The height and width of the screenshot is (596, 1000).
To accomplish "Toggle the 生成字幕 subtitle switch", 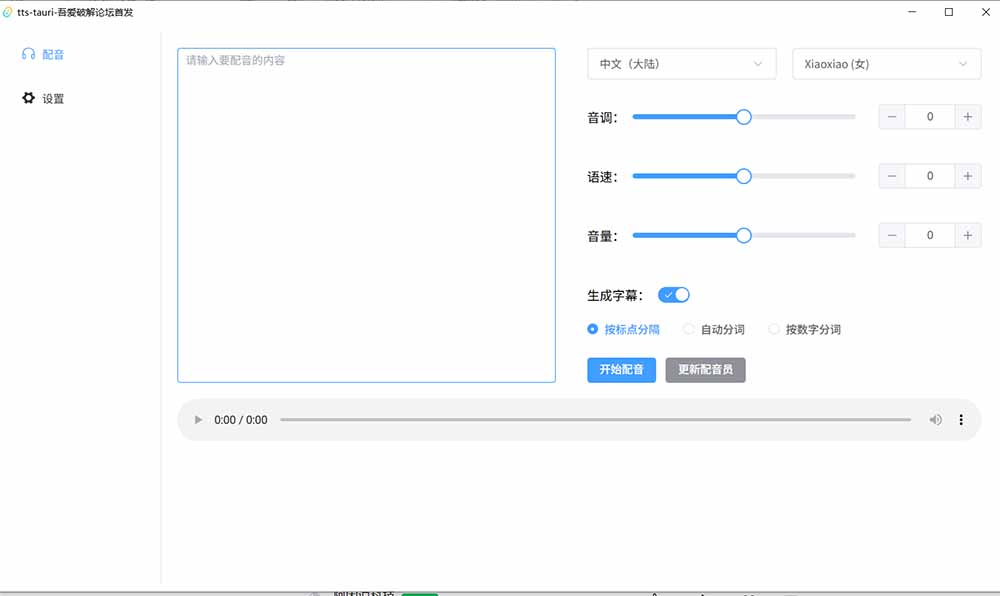I will coord(673,294).
